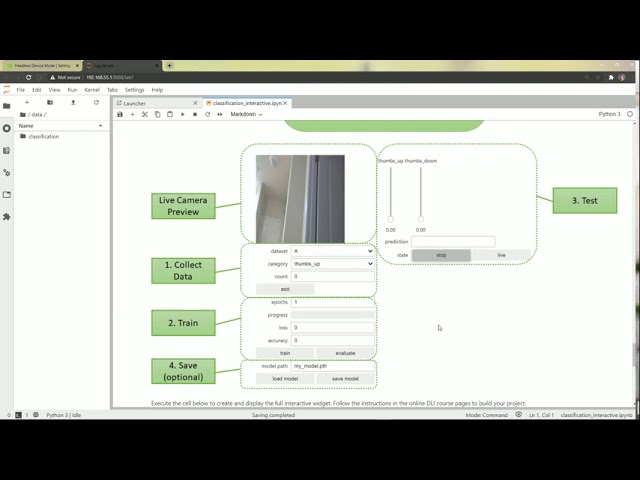Click the save model button
Viewport: 640px width, 480px height.
(x=345, y=379)
